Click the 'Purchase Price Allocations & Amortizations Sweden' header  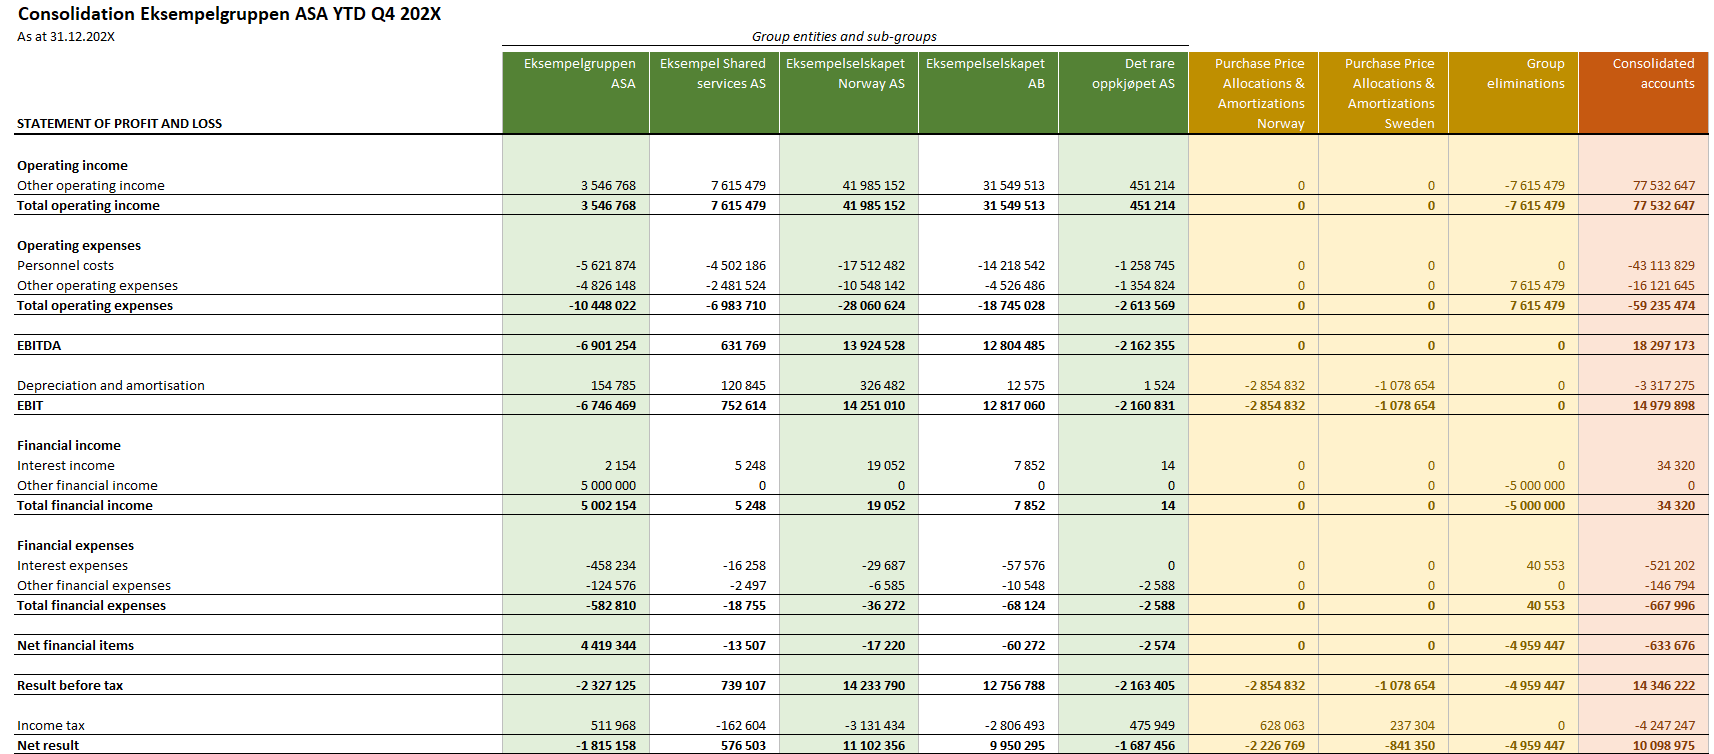[1384, 93]
